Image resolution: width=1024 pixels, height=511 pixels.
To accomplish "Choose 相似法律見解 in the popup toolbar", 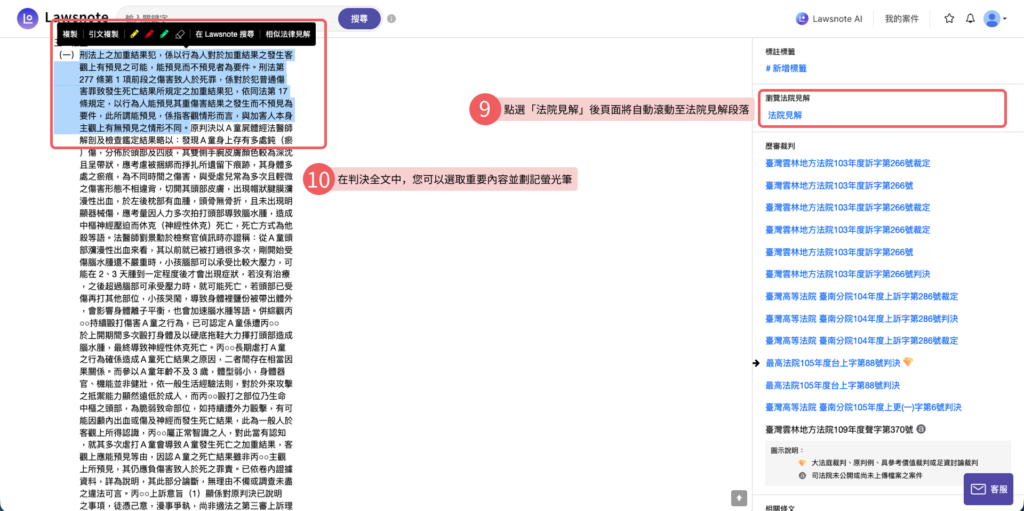I will (287, 34).
